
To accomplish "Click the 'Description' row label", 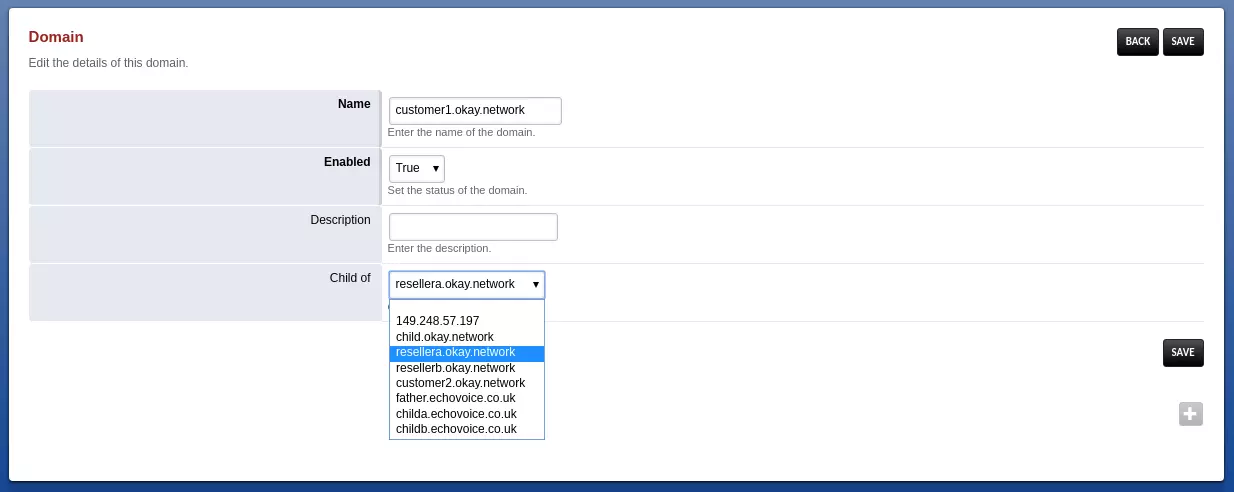I will pyautogui.click(x=340, y=220).
